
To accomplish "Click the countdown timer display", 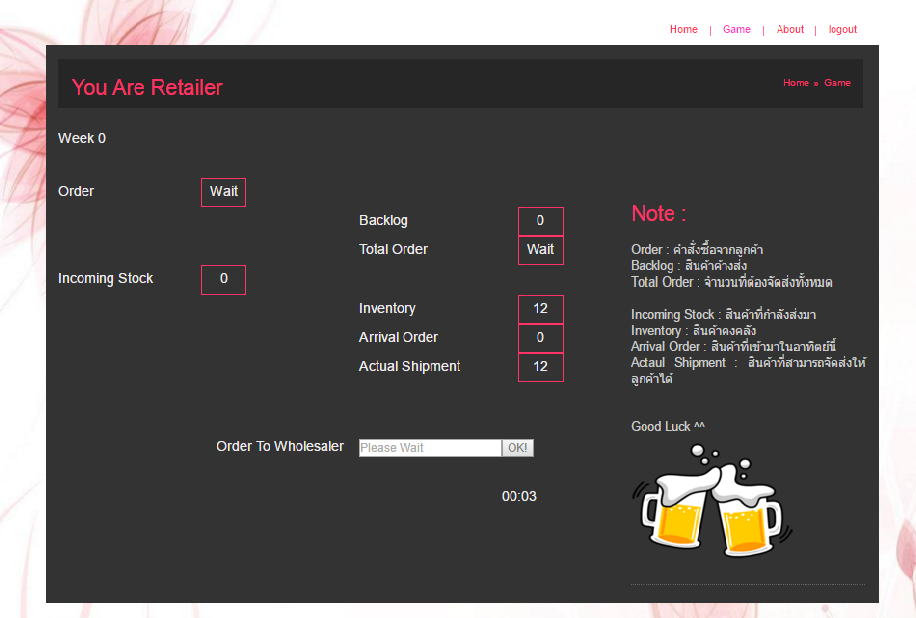I will [519, 497].
